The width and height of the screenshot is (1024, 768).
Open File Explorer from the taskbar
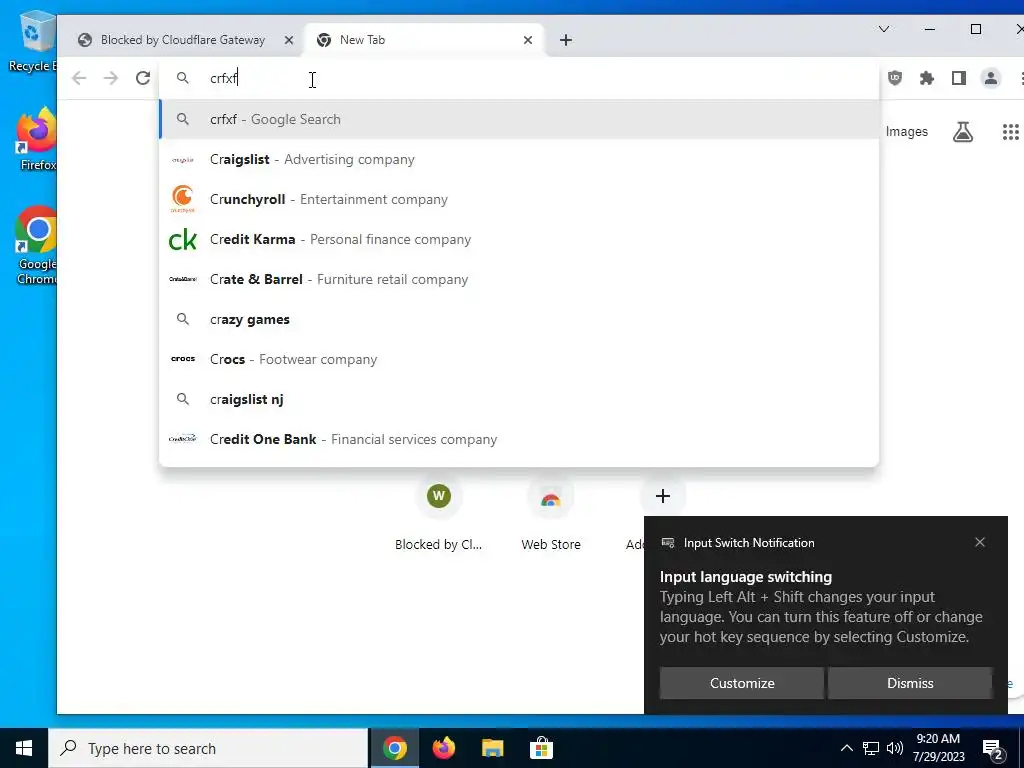pyautogui.click(x=492, y=748)
